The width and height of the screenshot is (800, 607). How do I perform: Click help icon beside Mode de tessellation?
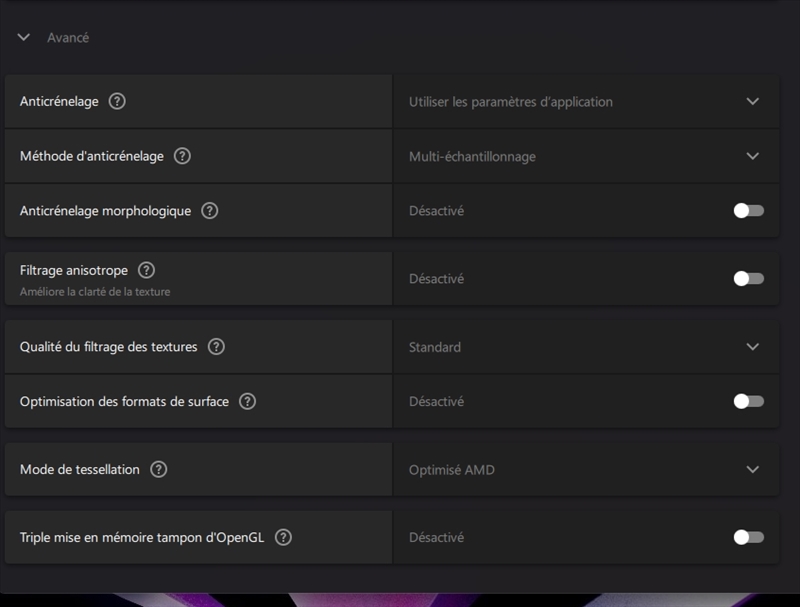tap(158, 469)
